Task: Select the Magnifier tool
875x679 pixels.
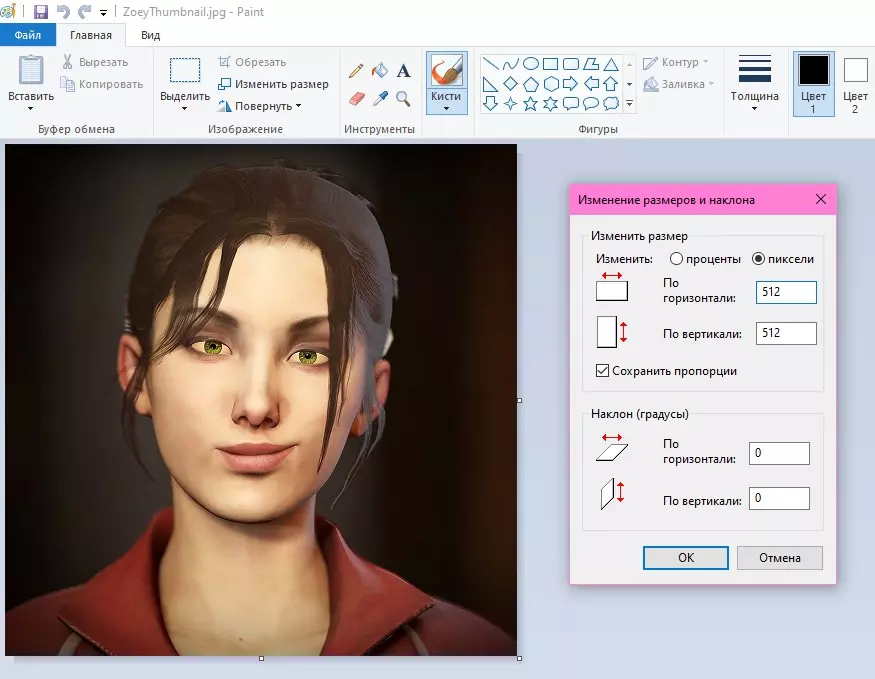Action: point(404,98)
